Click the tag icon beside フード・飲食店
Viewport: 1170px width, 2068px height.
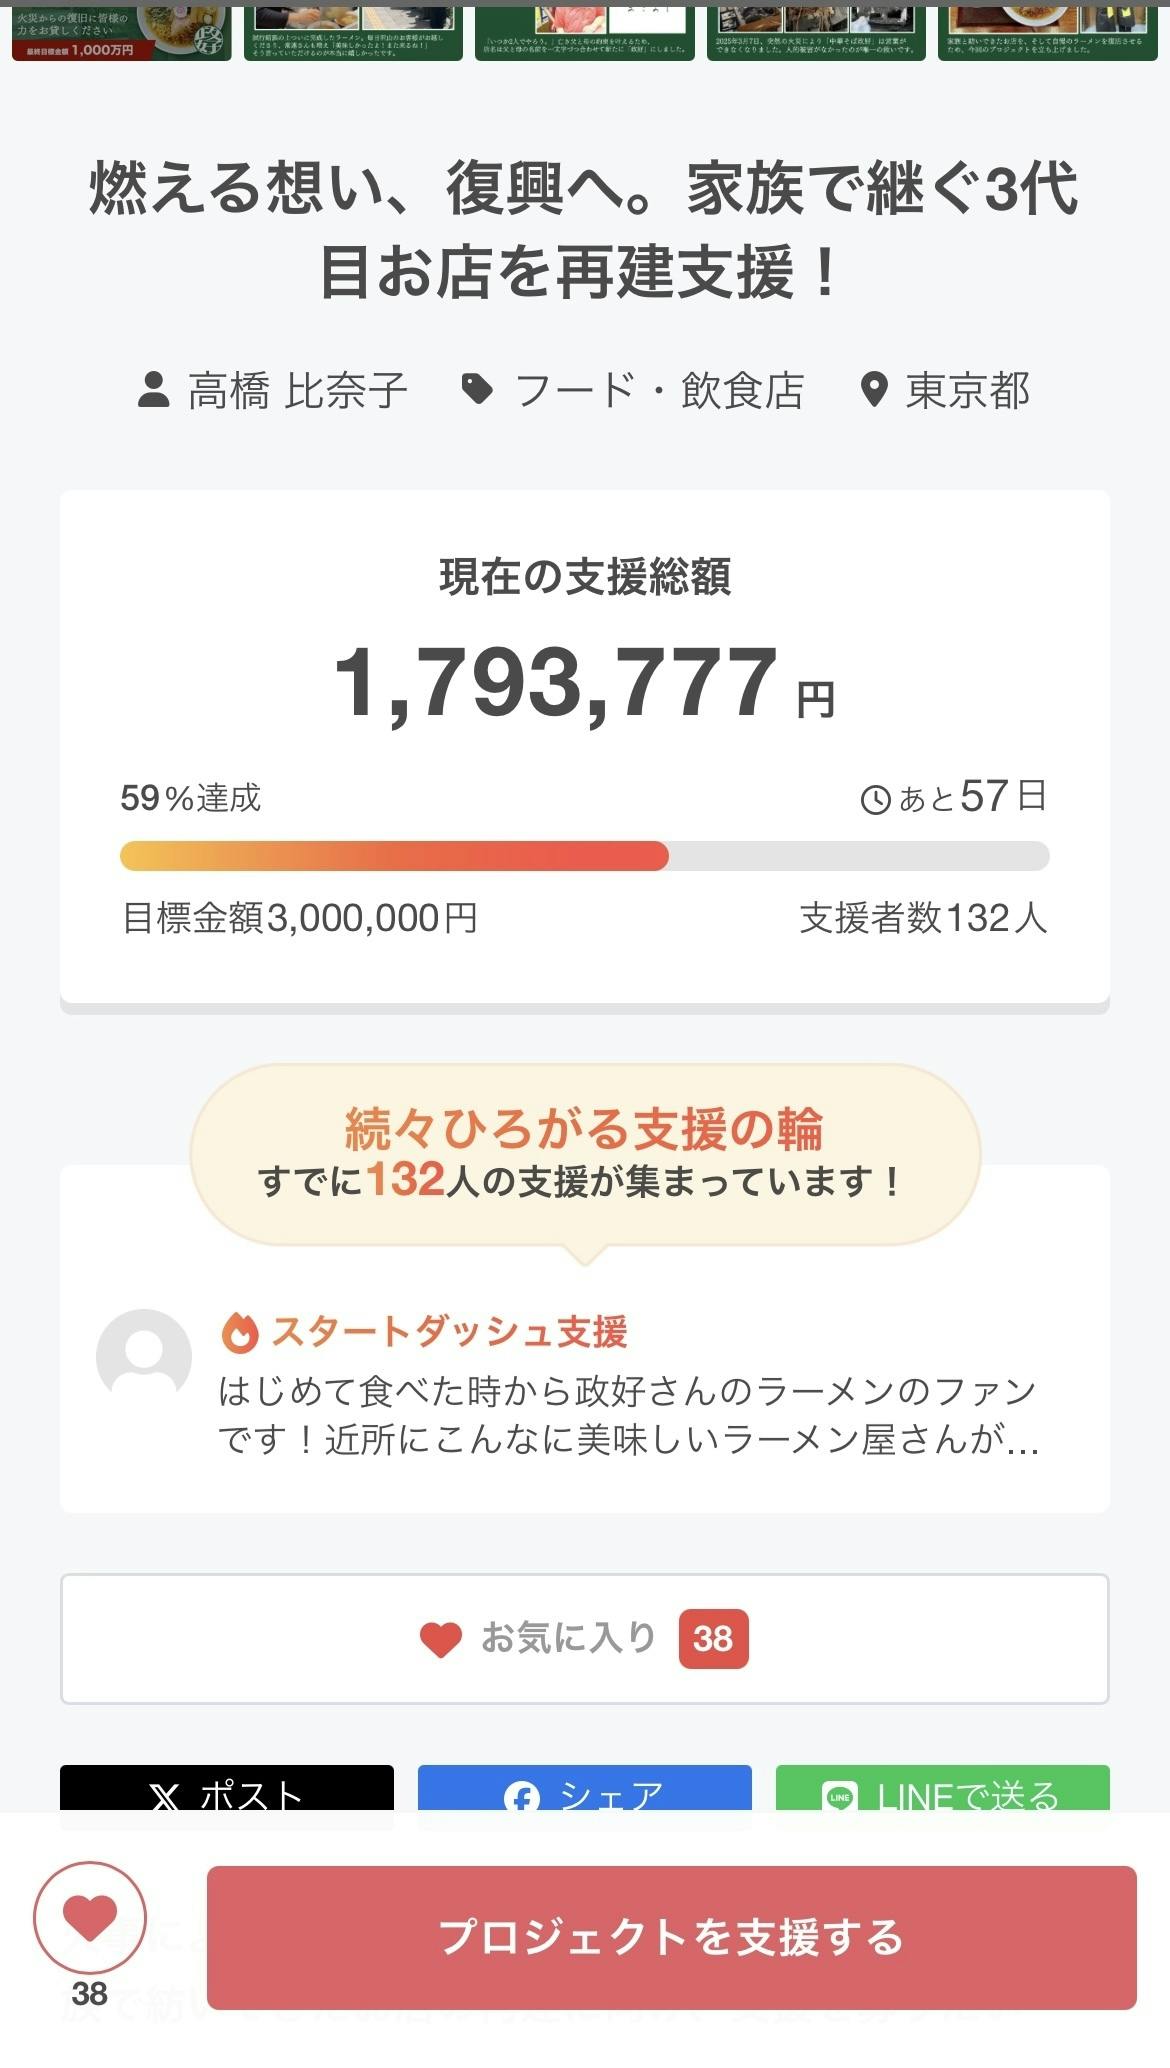[x=477, y=389]
